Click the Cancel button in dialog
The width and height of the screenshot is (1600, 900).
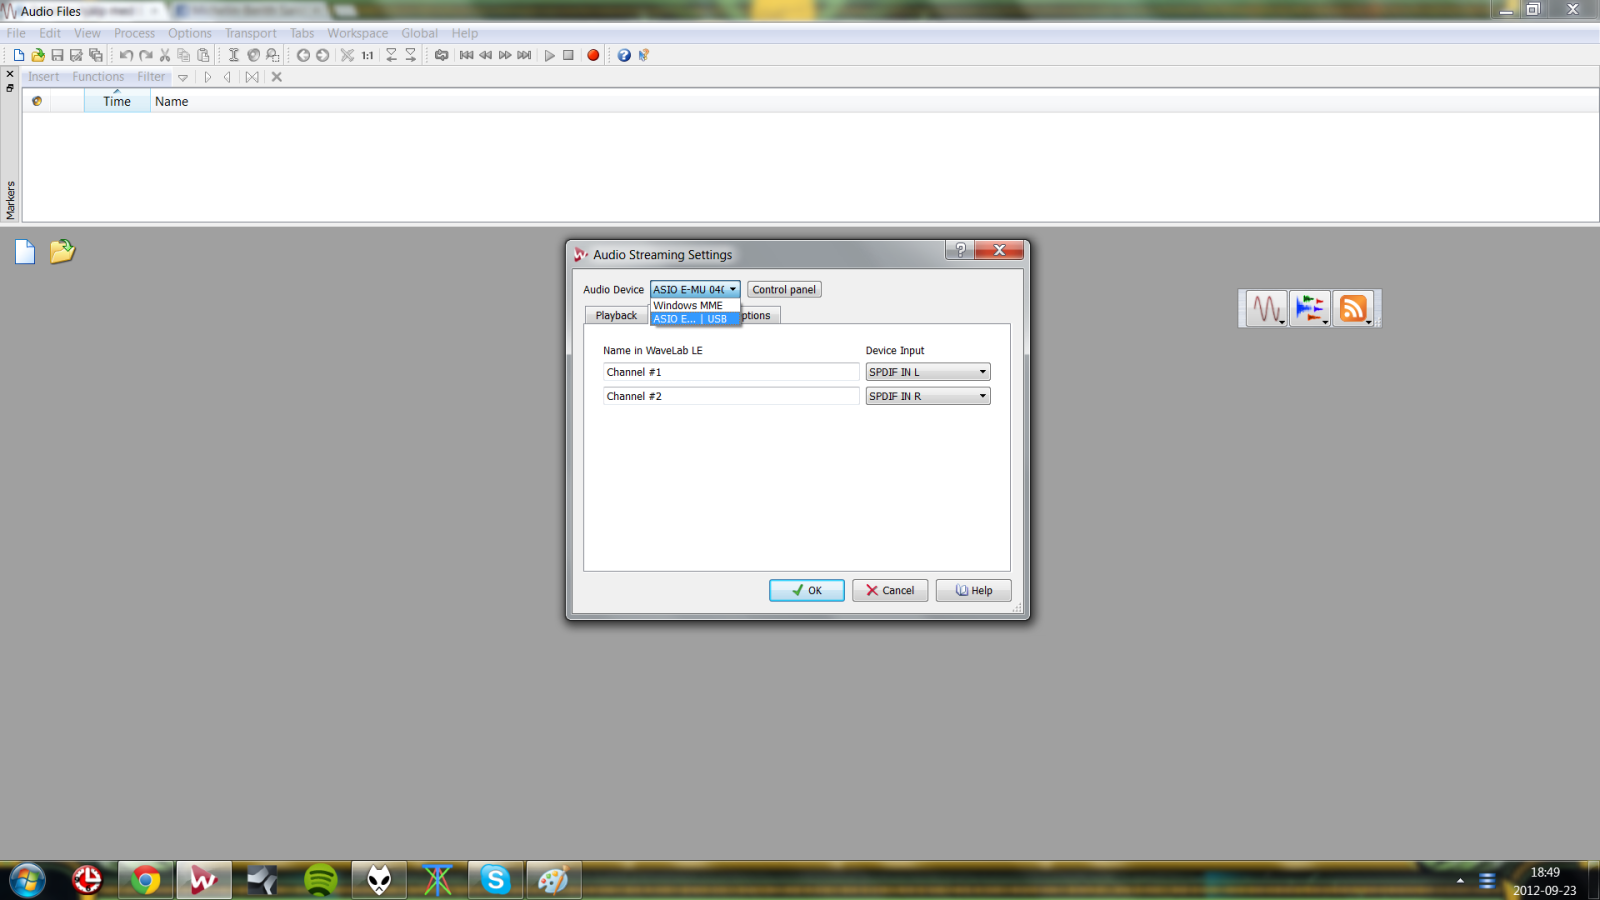coord(890,591)
